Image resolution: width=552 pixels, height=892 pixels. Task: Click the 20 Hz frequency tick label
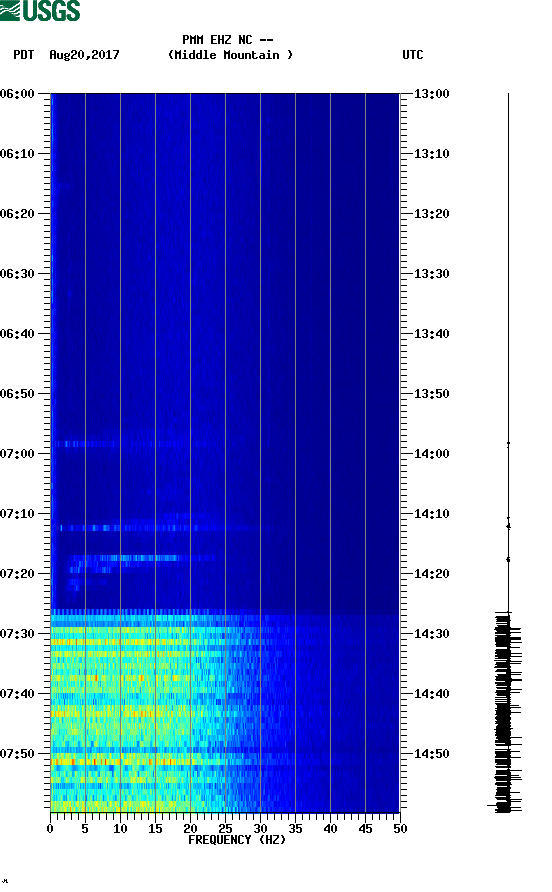pos(191,829)
